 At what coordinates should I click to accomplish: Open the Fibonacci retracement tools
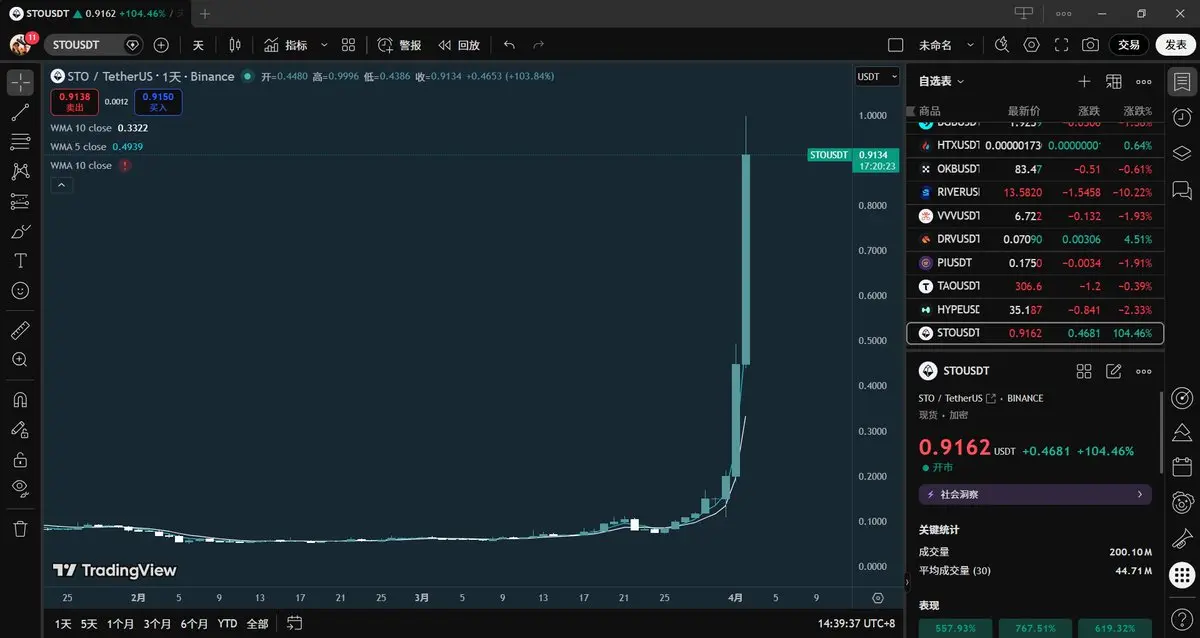20,142
